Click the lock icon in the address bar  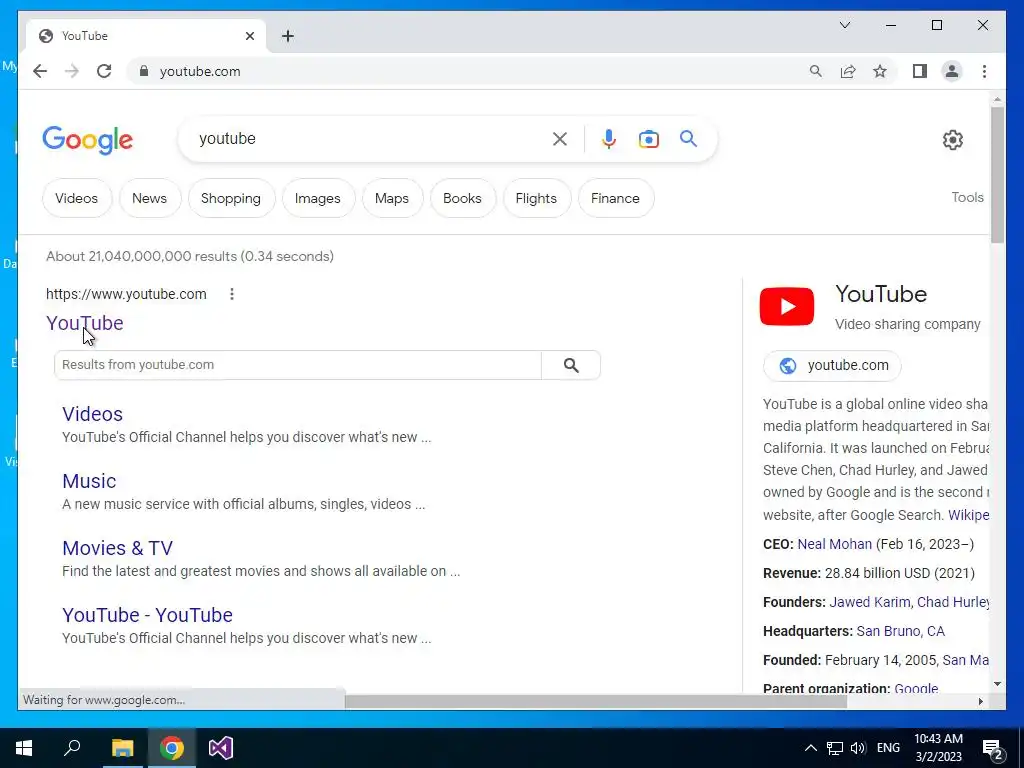point(144,71)
